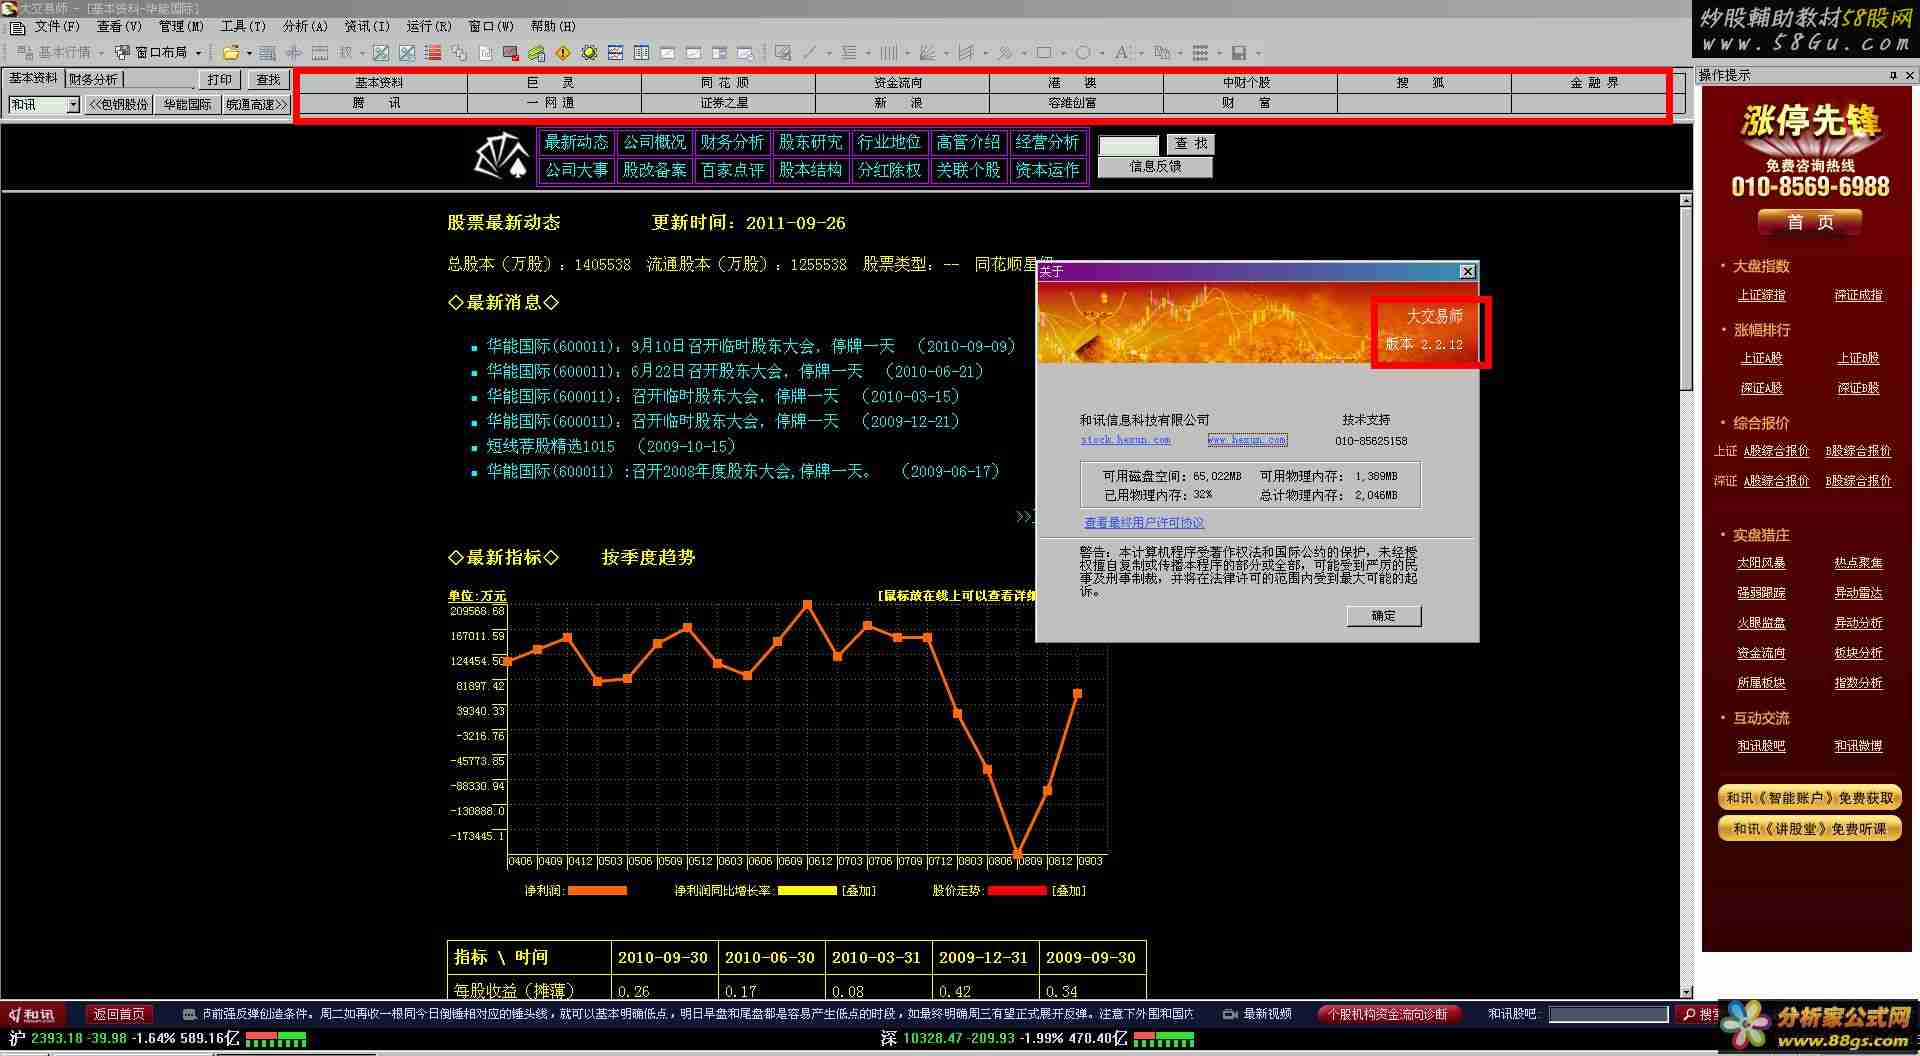
Task: Open the 分析(A) menu
Action: point(305,26)
